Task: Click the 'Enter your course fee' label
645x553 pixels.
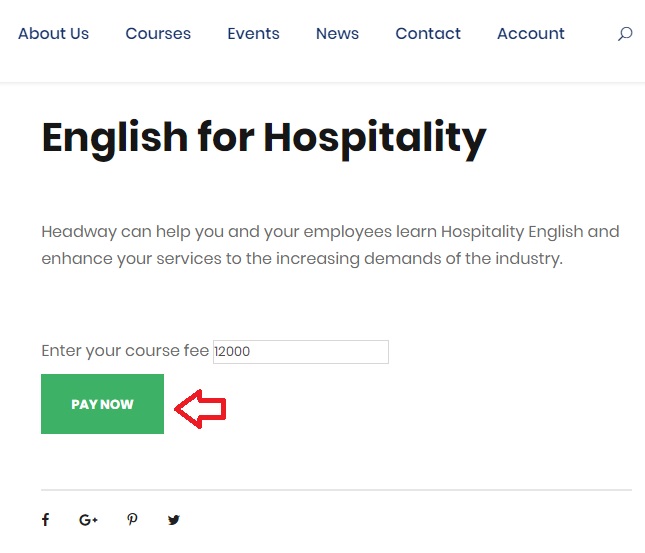Action: tap(125, 351)
